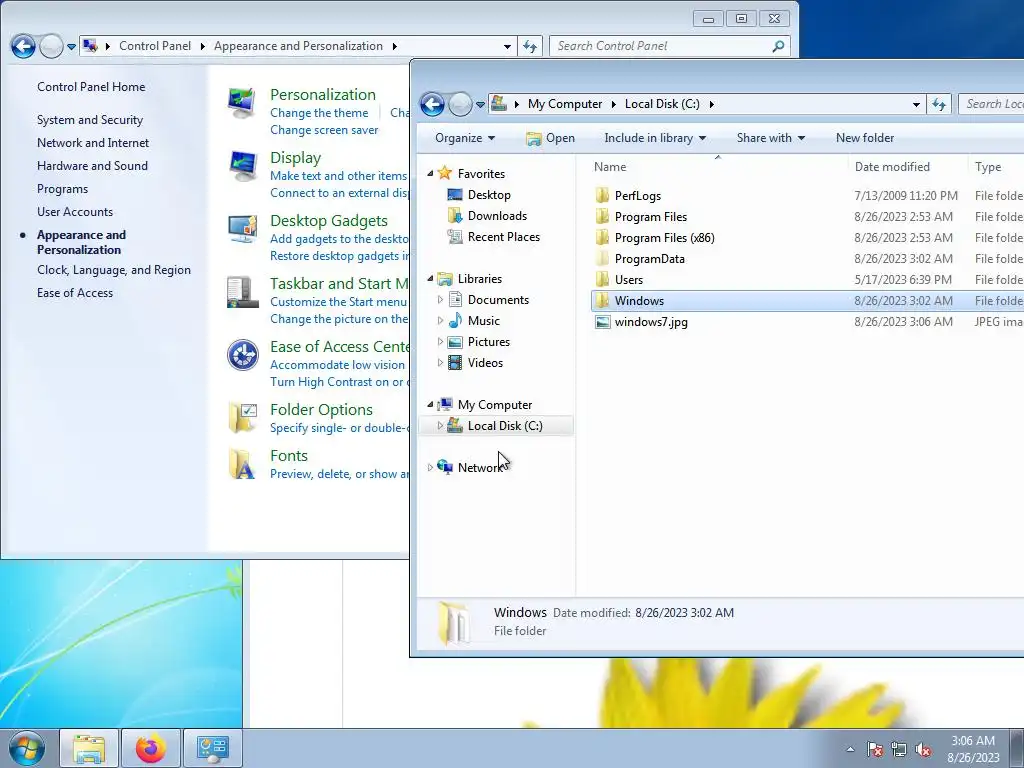The image size is (1024, 768).
Task: Open the Windows Start orb
Action: click(27, 748)
